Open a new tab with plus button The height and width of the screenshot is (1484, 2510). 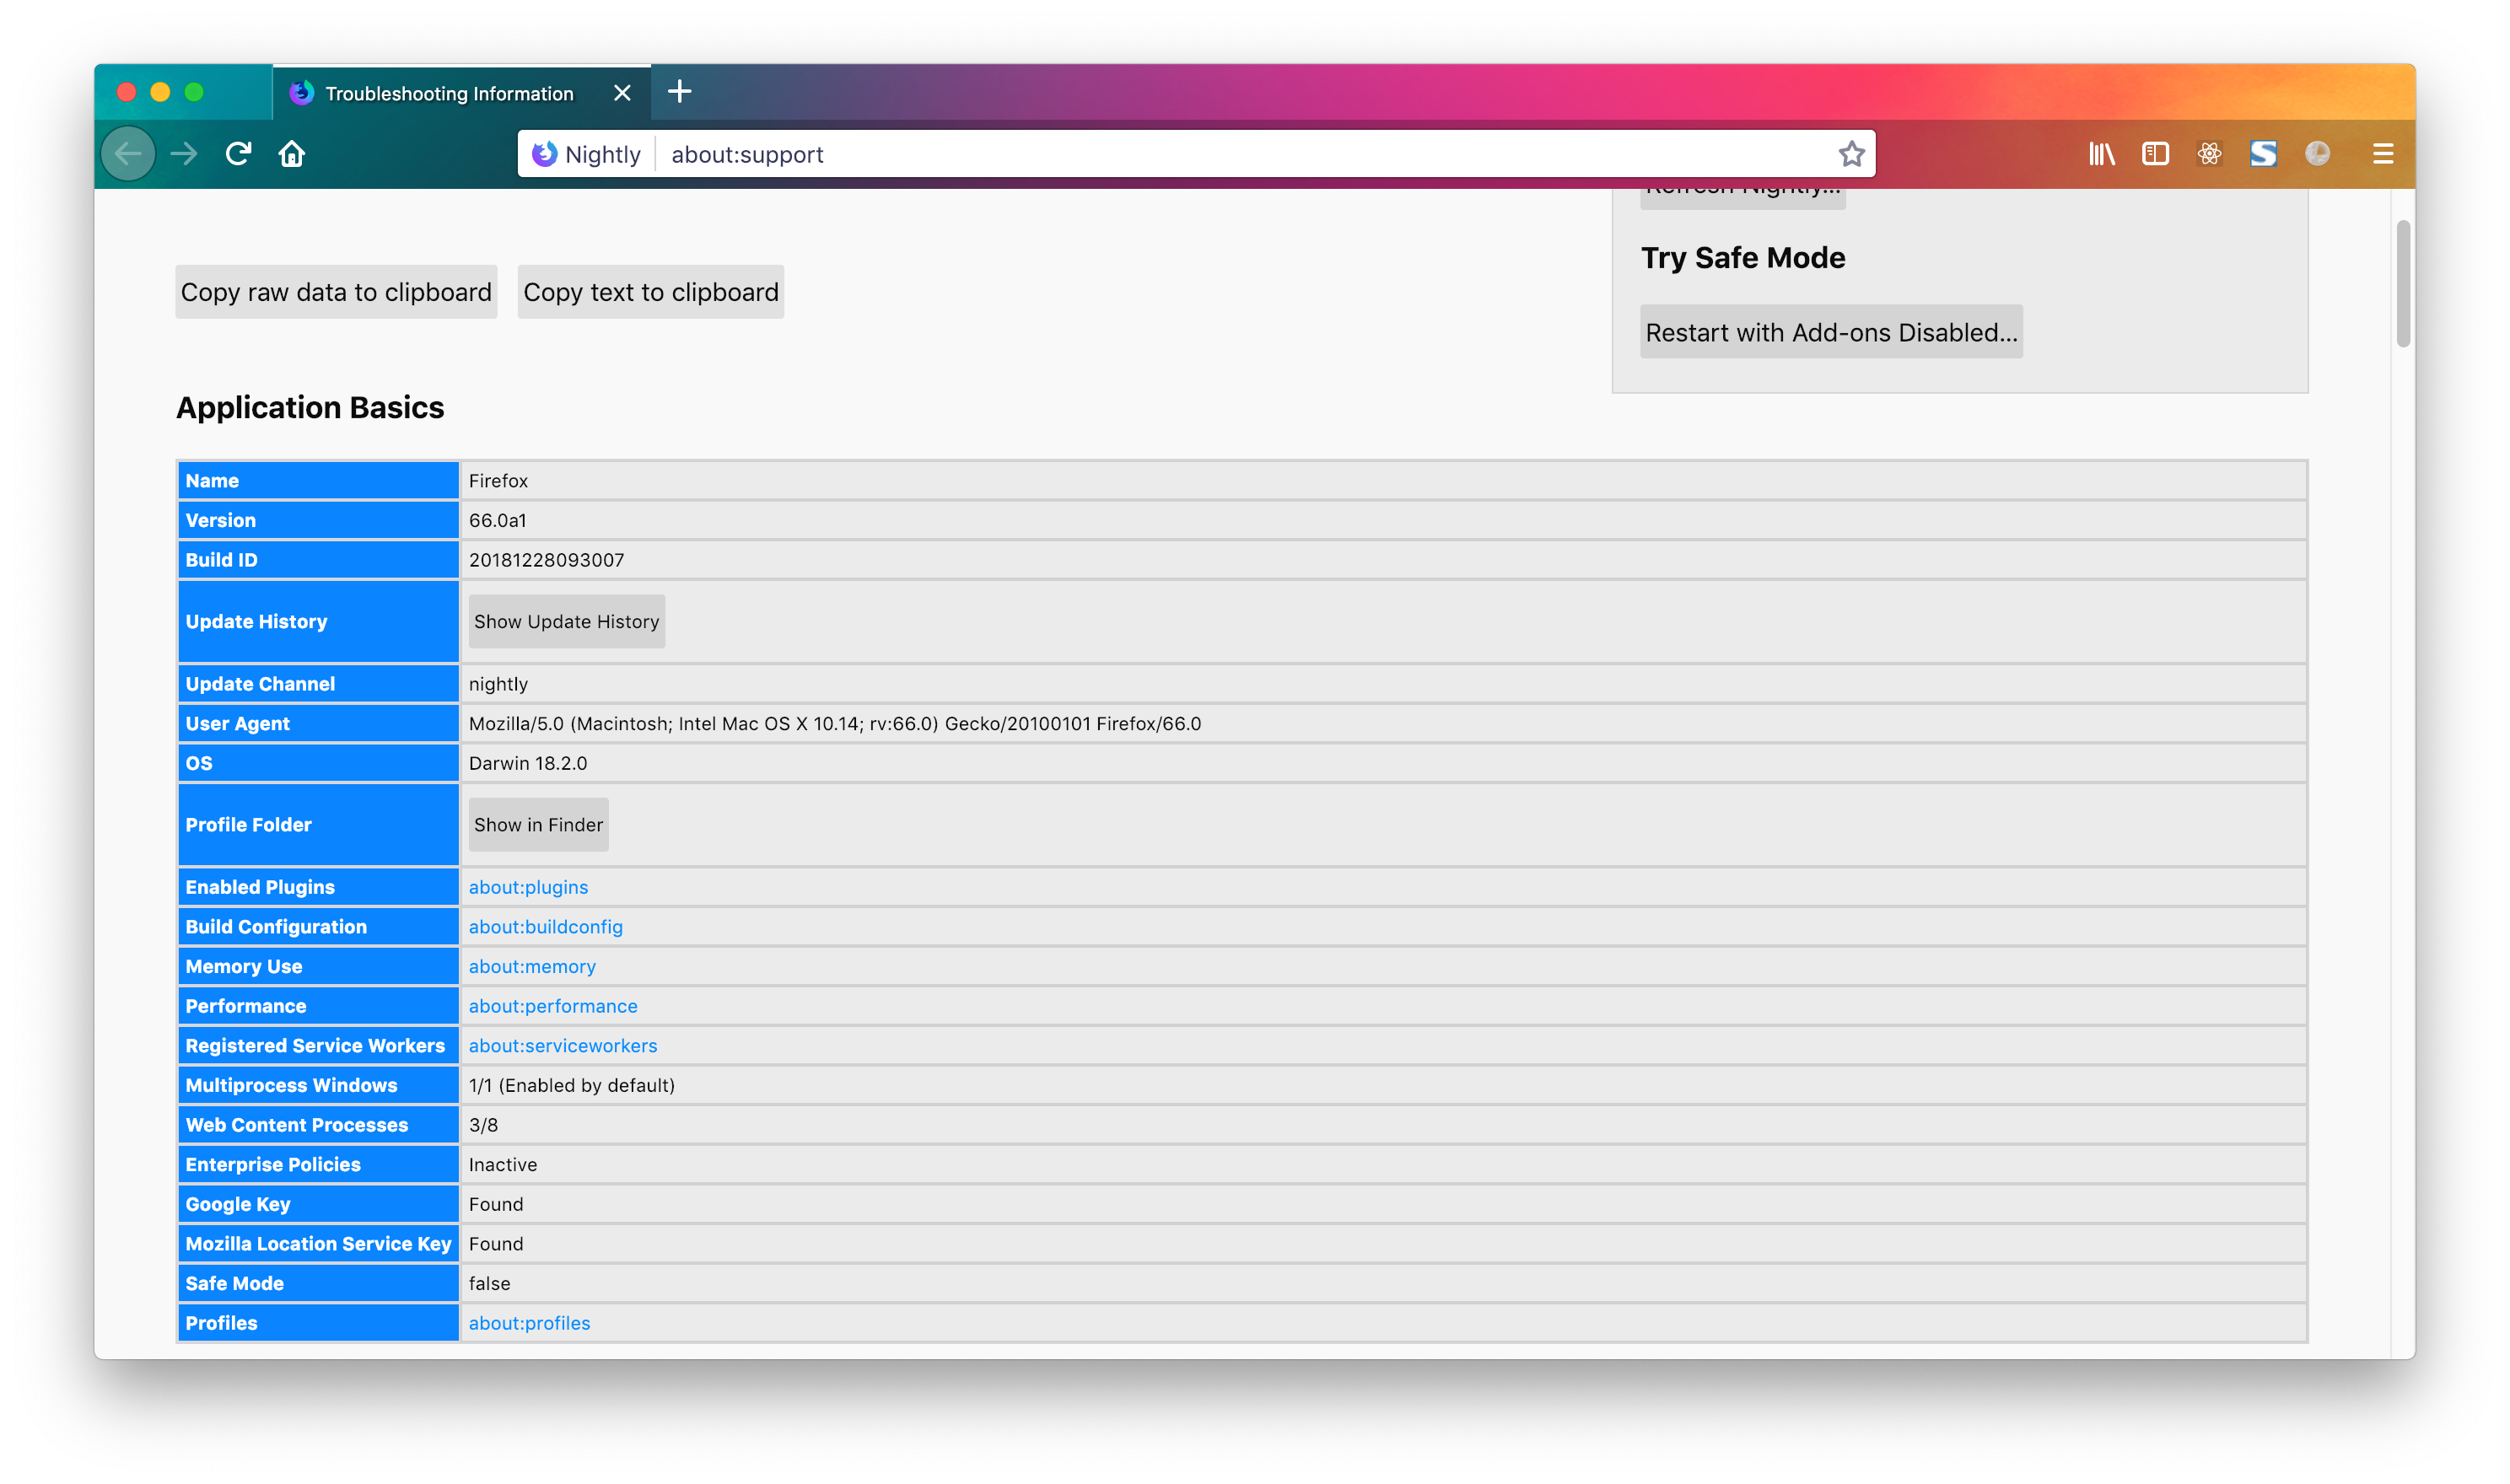[x=680, y=92]
